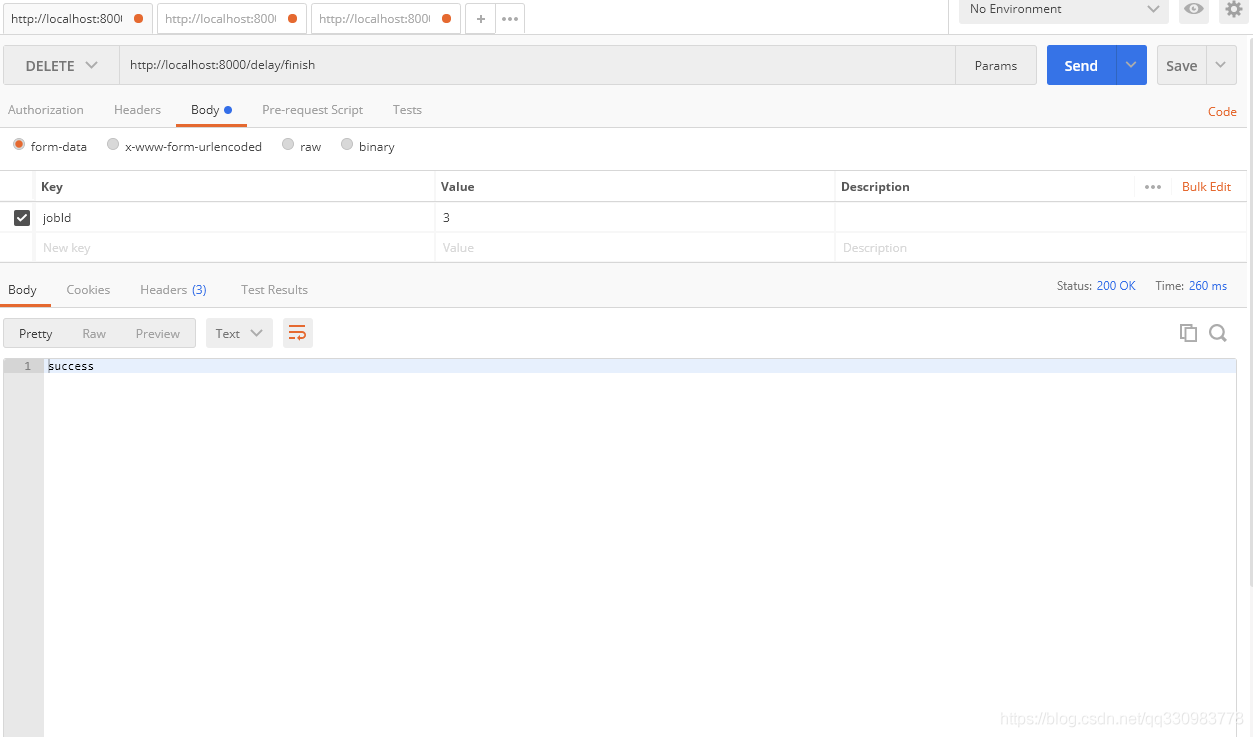Select Preview response view
Image resolution: width=1253 pixels, height=737 pixels.
[158, 333]
